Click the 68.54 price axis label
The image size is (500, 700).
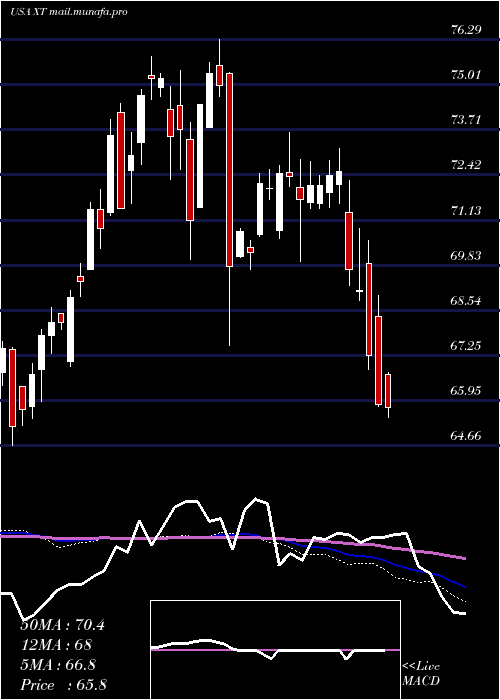(466, 300)
